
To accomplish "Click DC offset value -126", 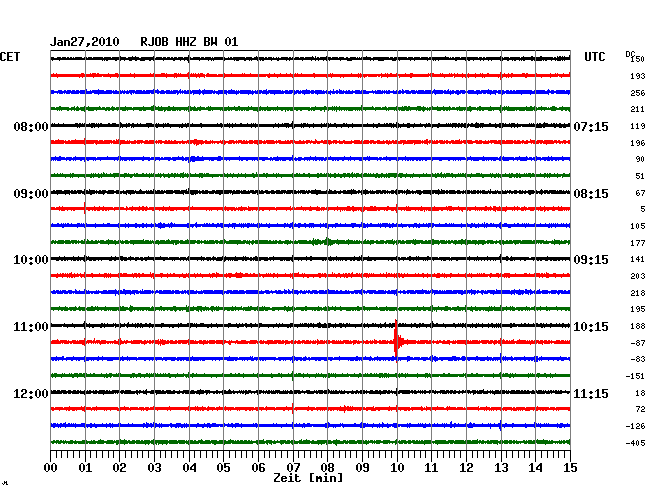I will point(635,426).
